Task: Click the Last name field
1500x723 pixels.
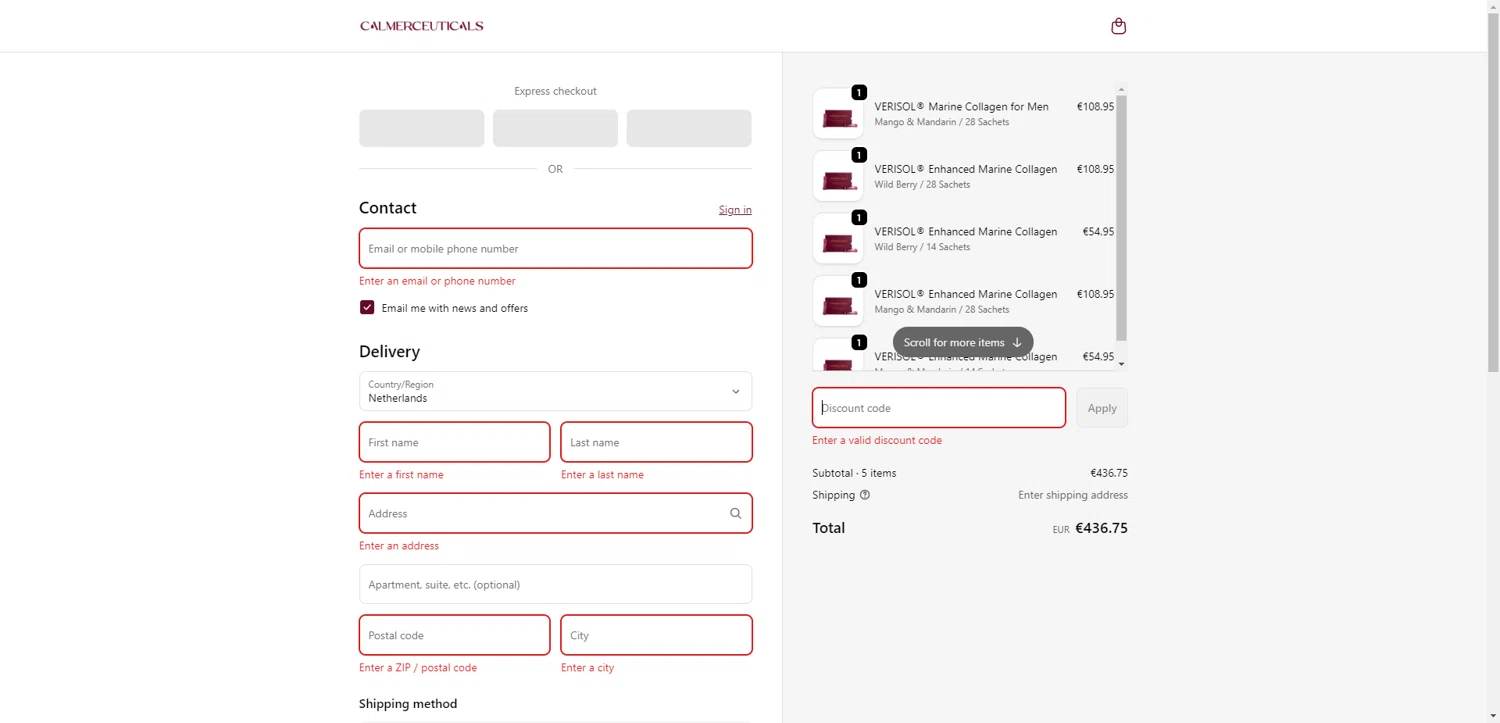Action: [x=656, y=442]
